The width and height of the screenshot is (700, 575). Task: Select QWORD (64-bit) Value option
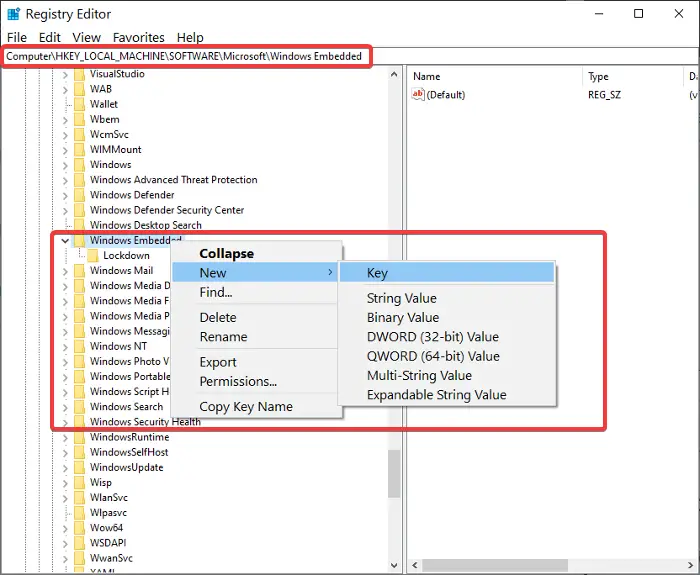coord(446,356)
